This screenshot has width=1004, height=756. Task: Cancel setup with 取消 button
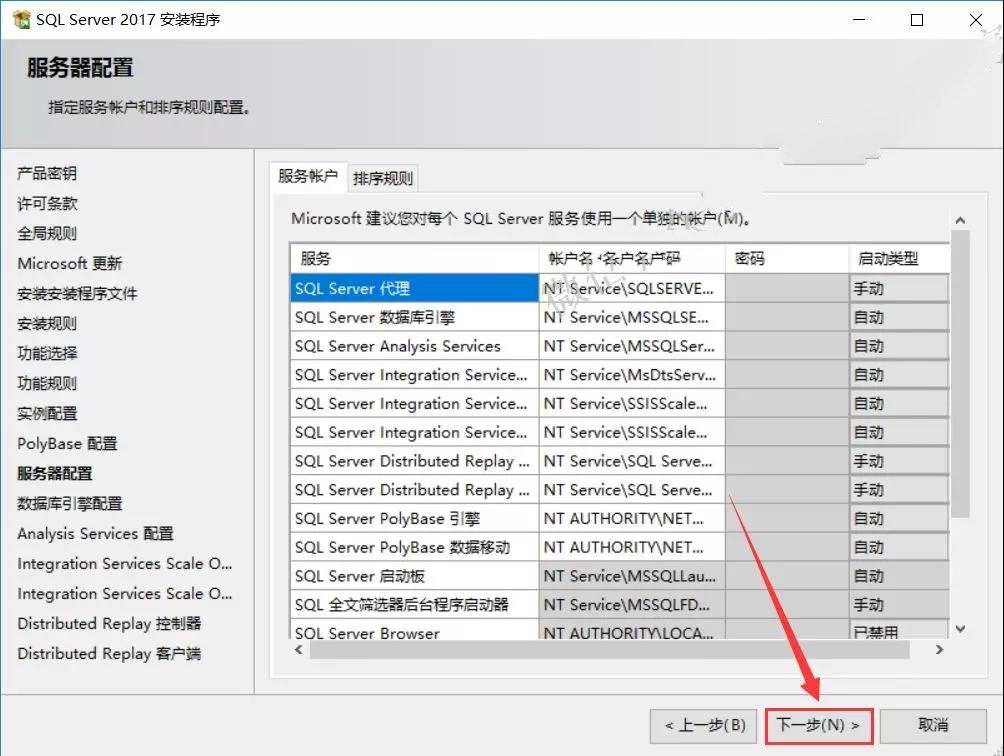click(x=933, y=725)
